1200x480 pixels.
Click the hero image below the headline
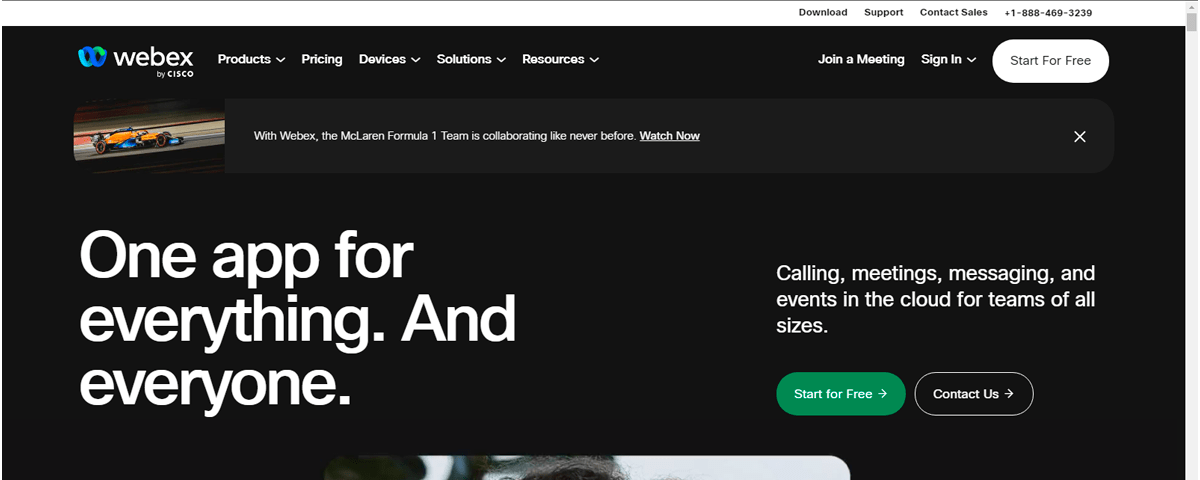[x=586, y=468]
